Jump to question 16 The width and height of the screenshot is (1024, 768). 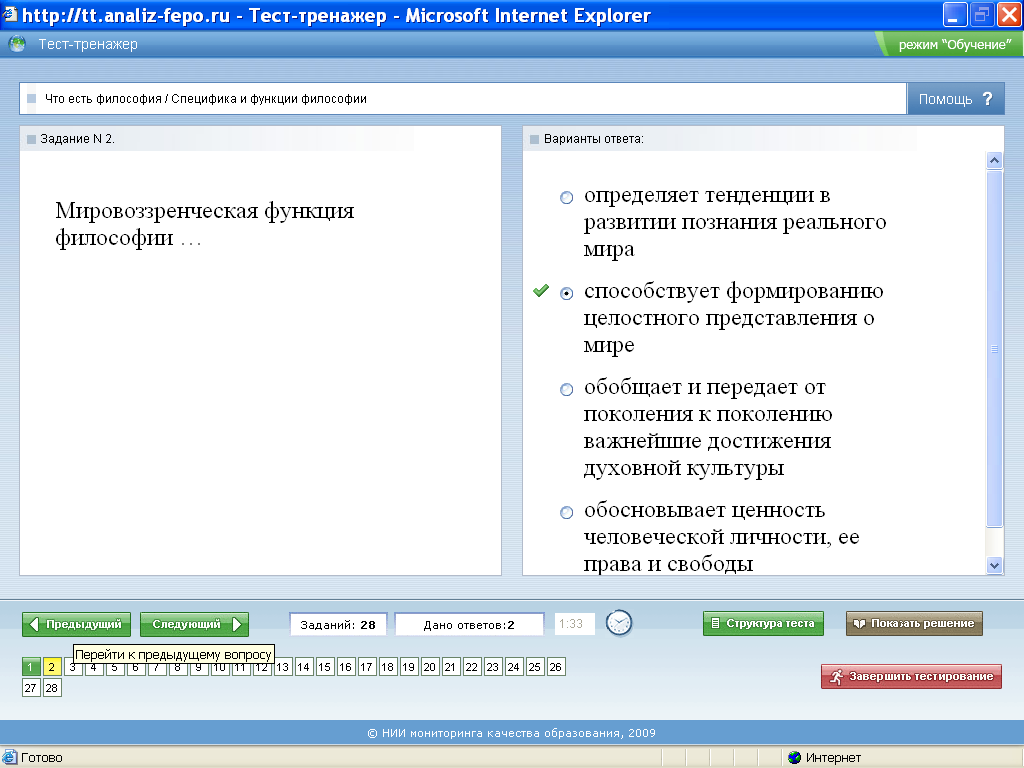[x=345, y=667]
